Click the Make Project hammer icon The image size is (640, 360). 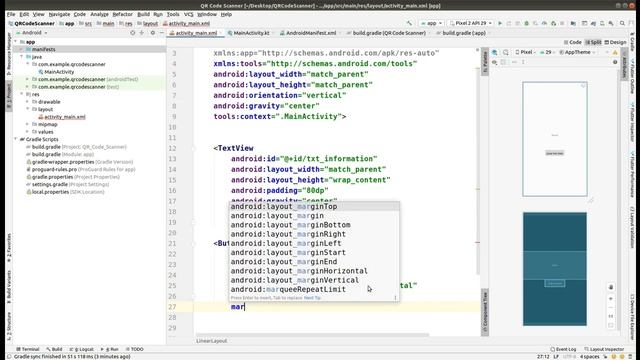point(409,23)
